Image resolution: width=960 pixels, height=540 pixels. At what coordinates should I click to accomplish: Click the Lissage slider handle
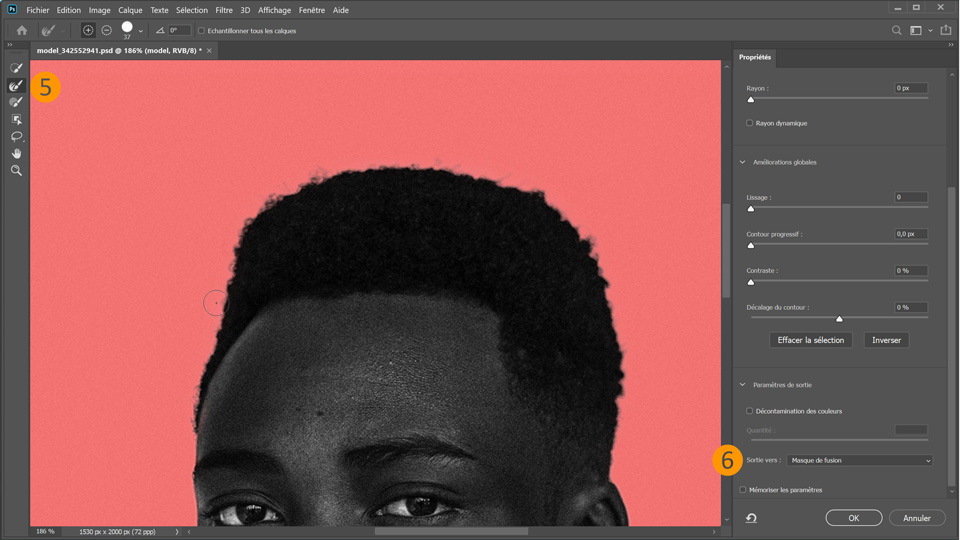(x=751, y=208)
